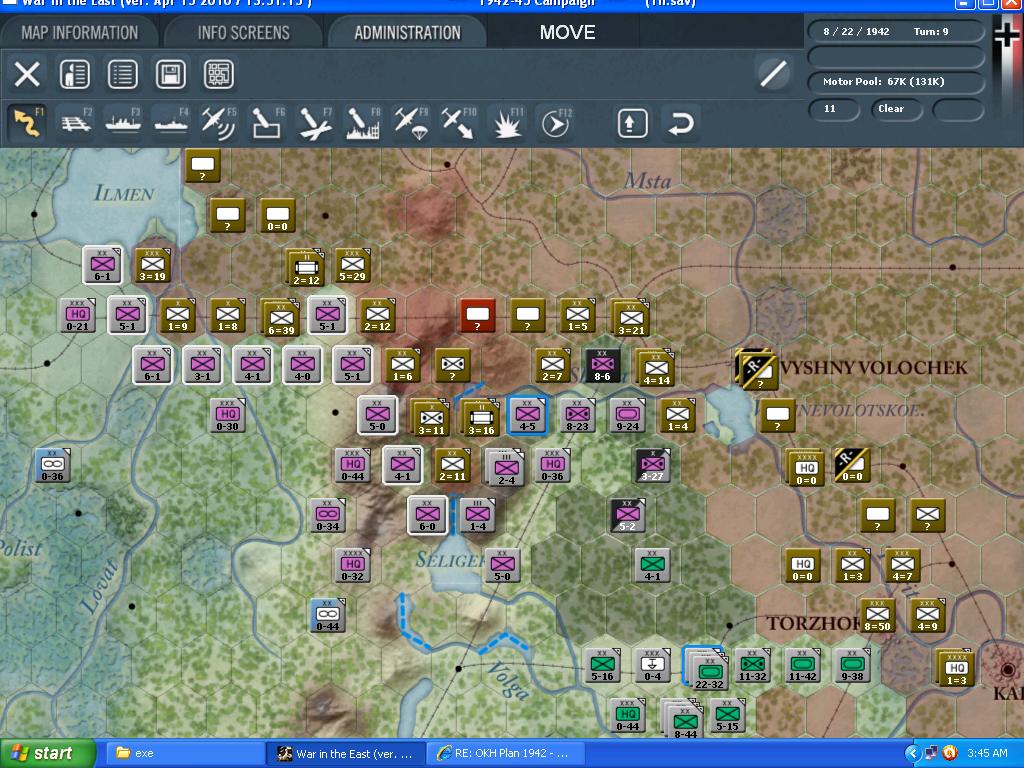This screenshot has width=1024, height=768.
Task: Switch to the INFO SCREENS tab
Action: pyautogui.click(x=244, y=33)
